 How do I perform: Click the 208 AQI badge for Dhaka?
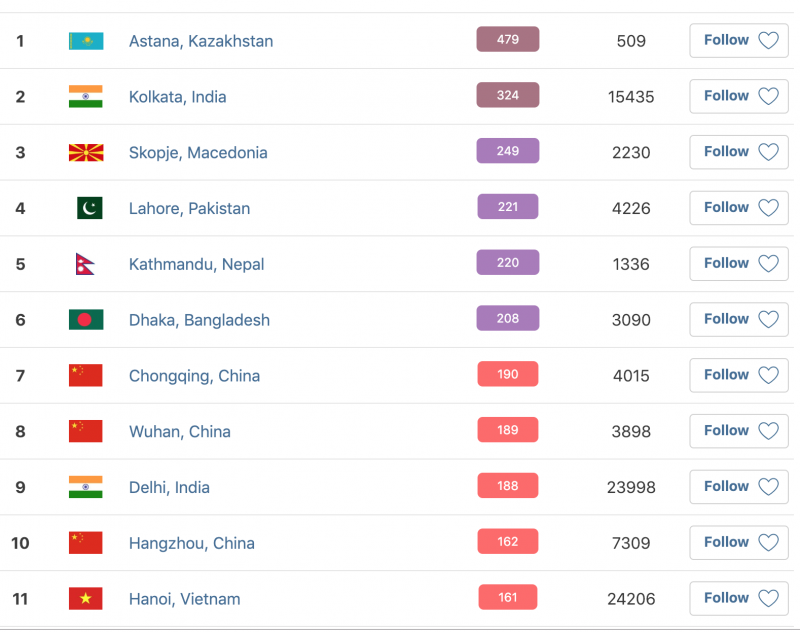[507, 319]
